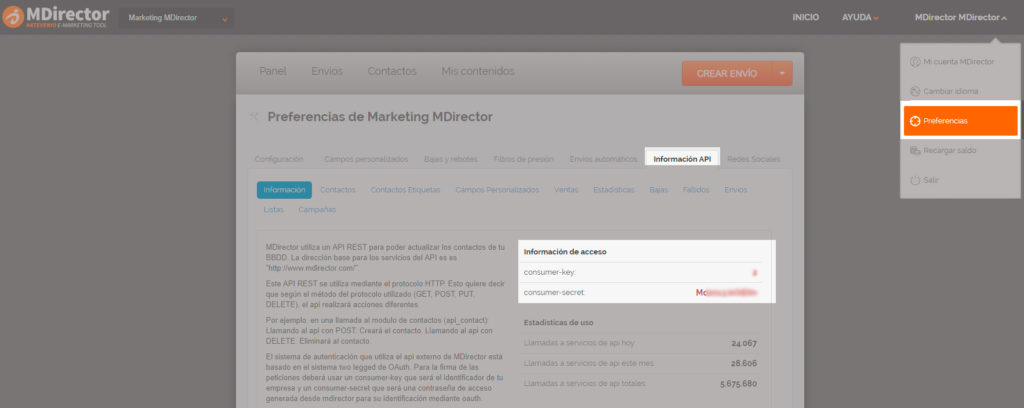Open the Bajas API section
Viewport: 1024px width, 408px height.
pyautogui.click(x=658, y=190)
